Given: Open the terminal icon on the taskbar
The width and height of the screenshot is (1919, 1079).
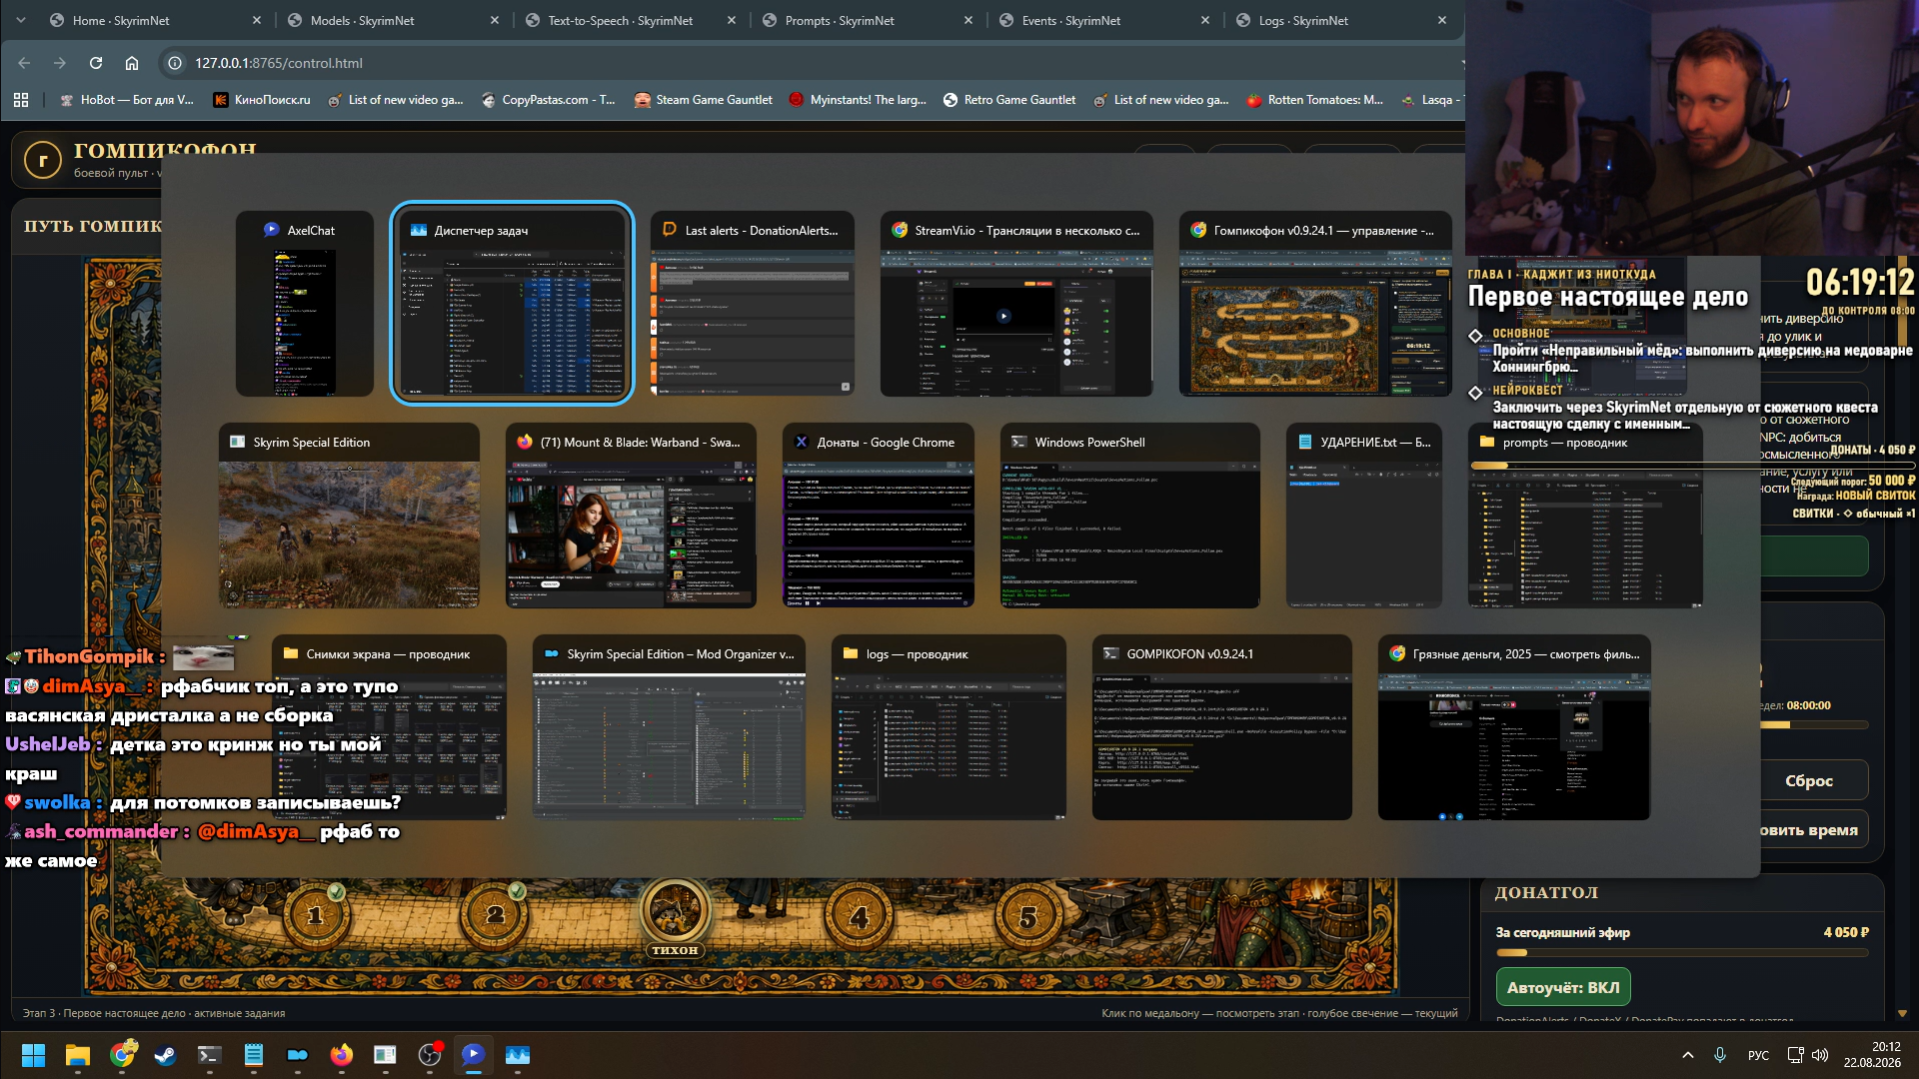Looking at the screenshot, I should [209, 1055].
